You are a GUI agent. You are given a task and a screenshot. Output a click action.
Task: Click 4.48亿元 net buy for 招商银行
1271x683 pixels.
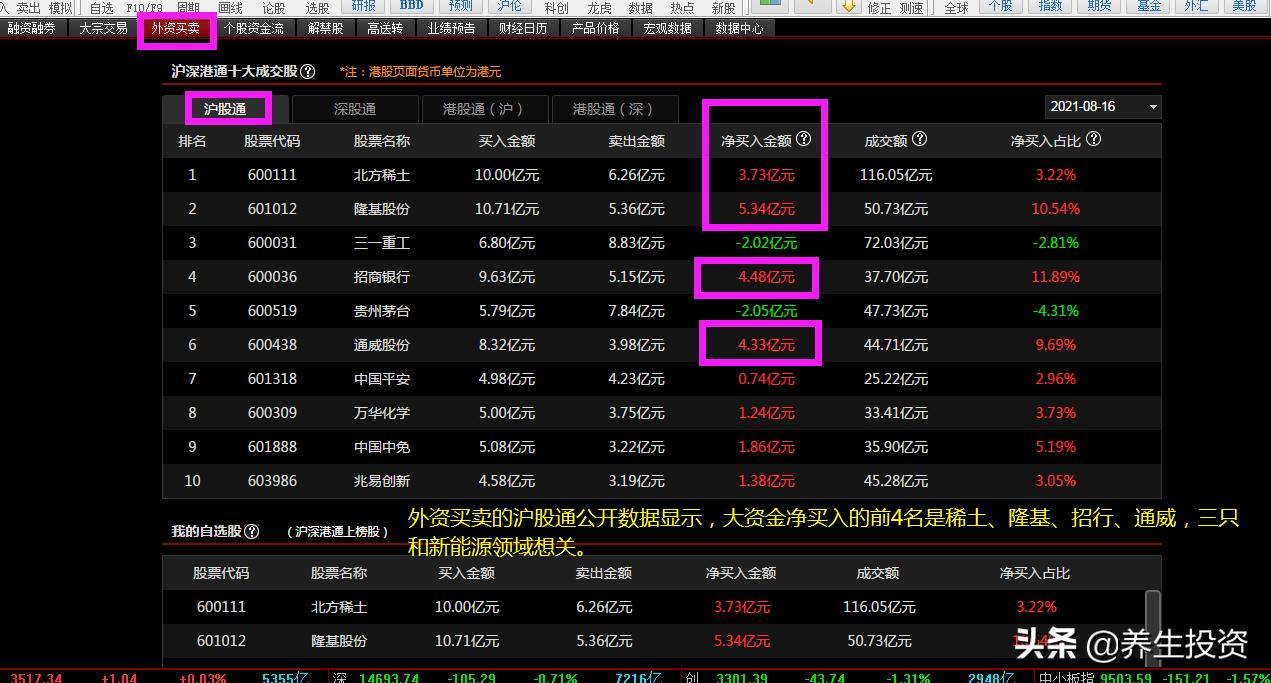pyautogui.click(x=766, y=277)
